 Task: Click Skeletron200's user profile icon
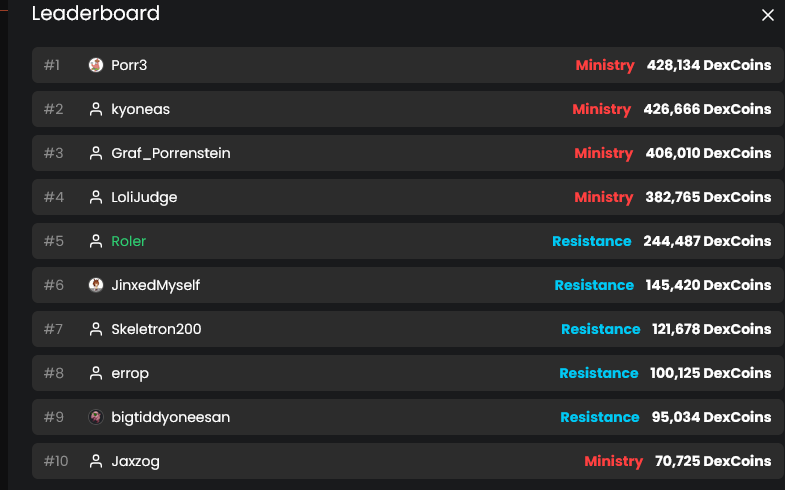(96, 329)
